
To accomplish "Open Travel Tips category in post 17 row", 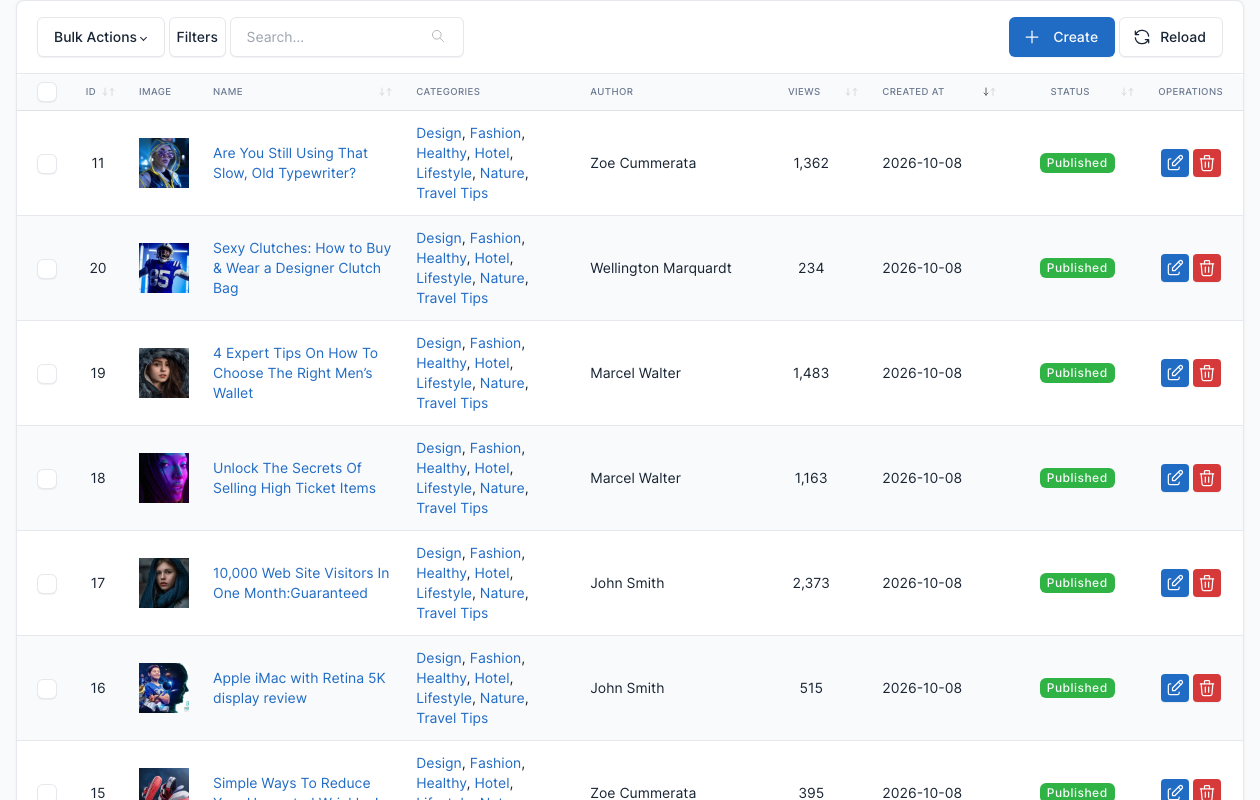I will click(x=452, y=613).
